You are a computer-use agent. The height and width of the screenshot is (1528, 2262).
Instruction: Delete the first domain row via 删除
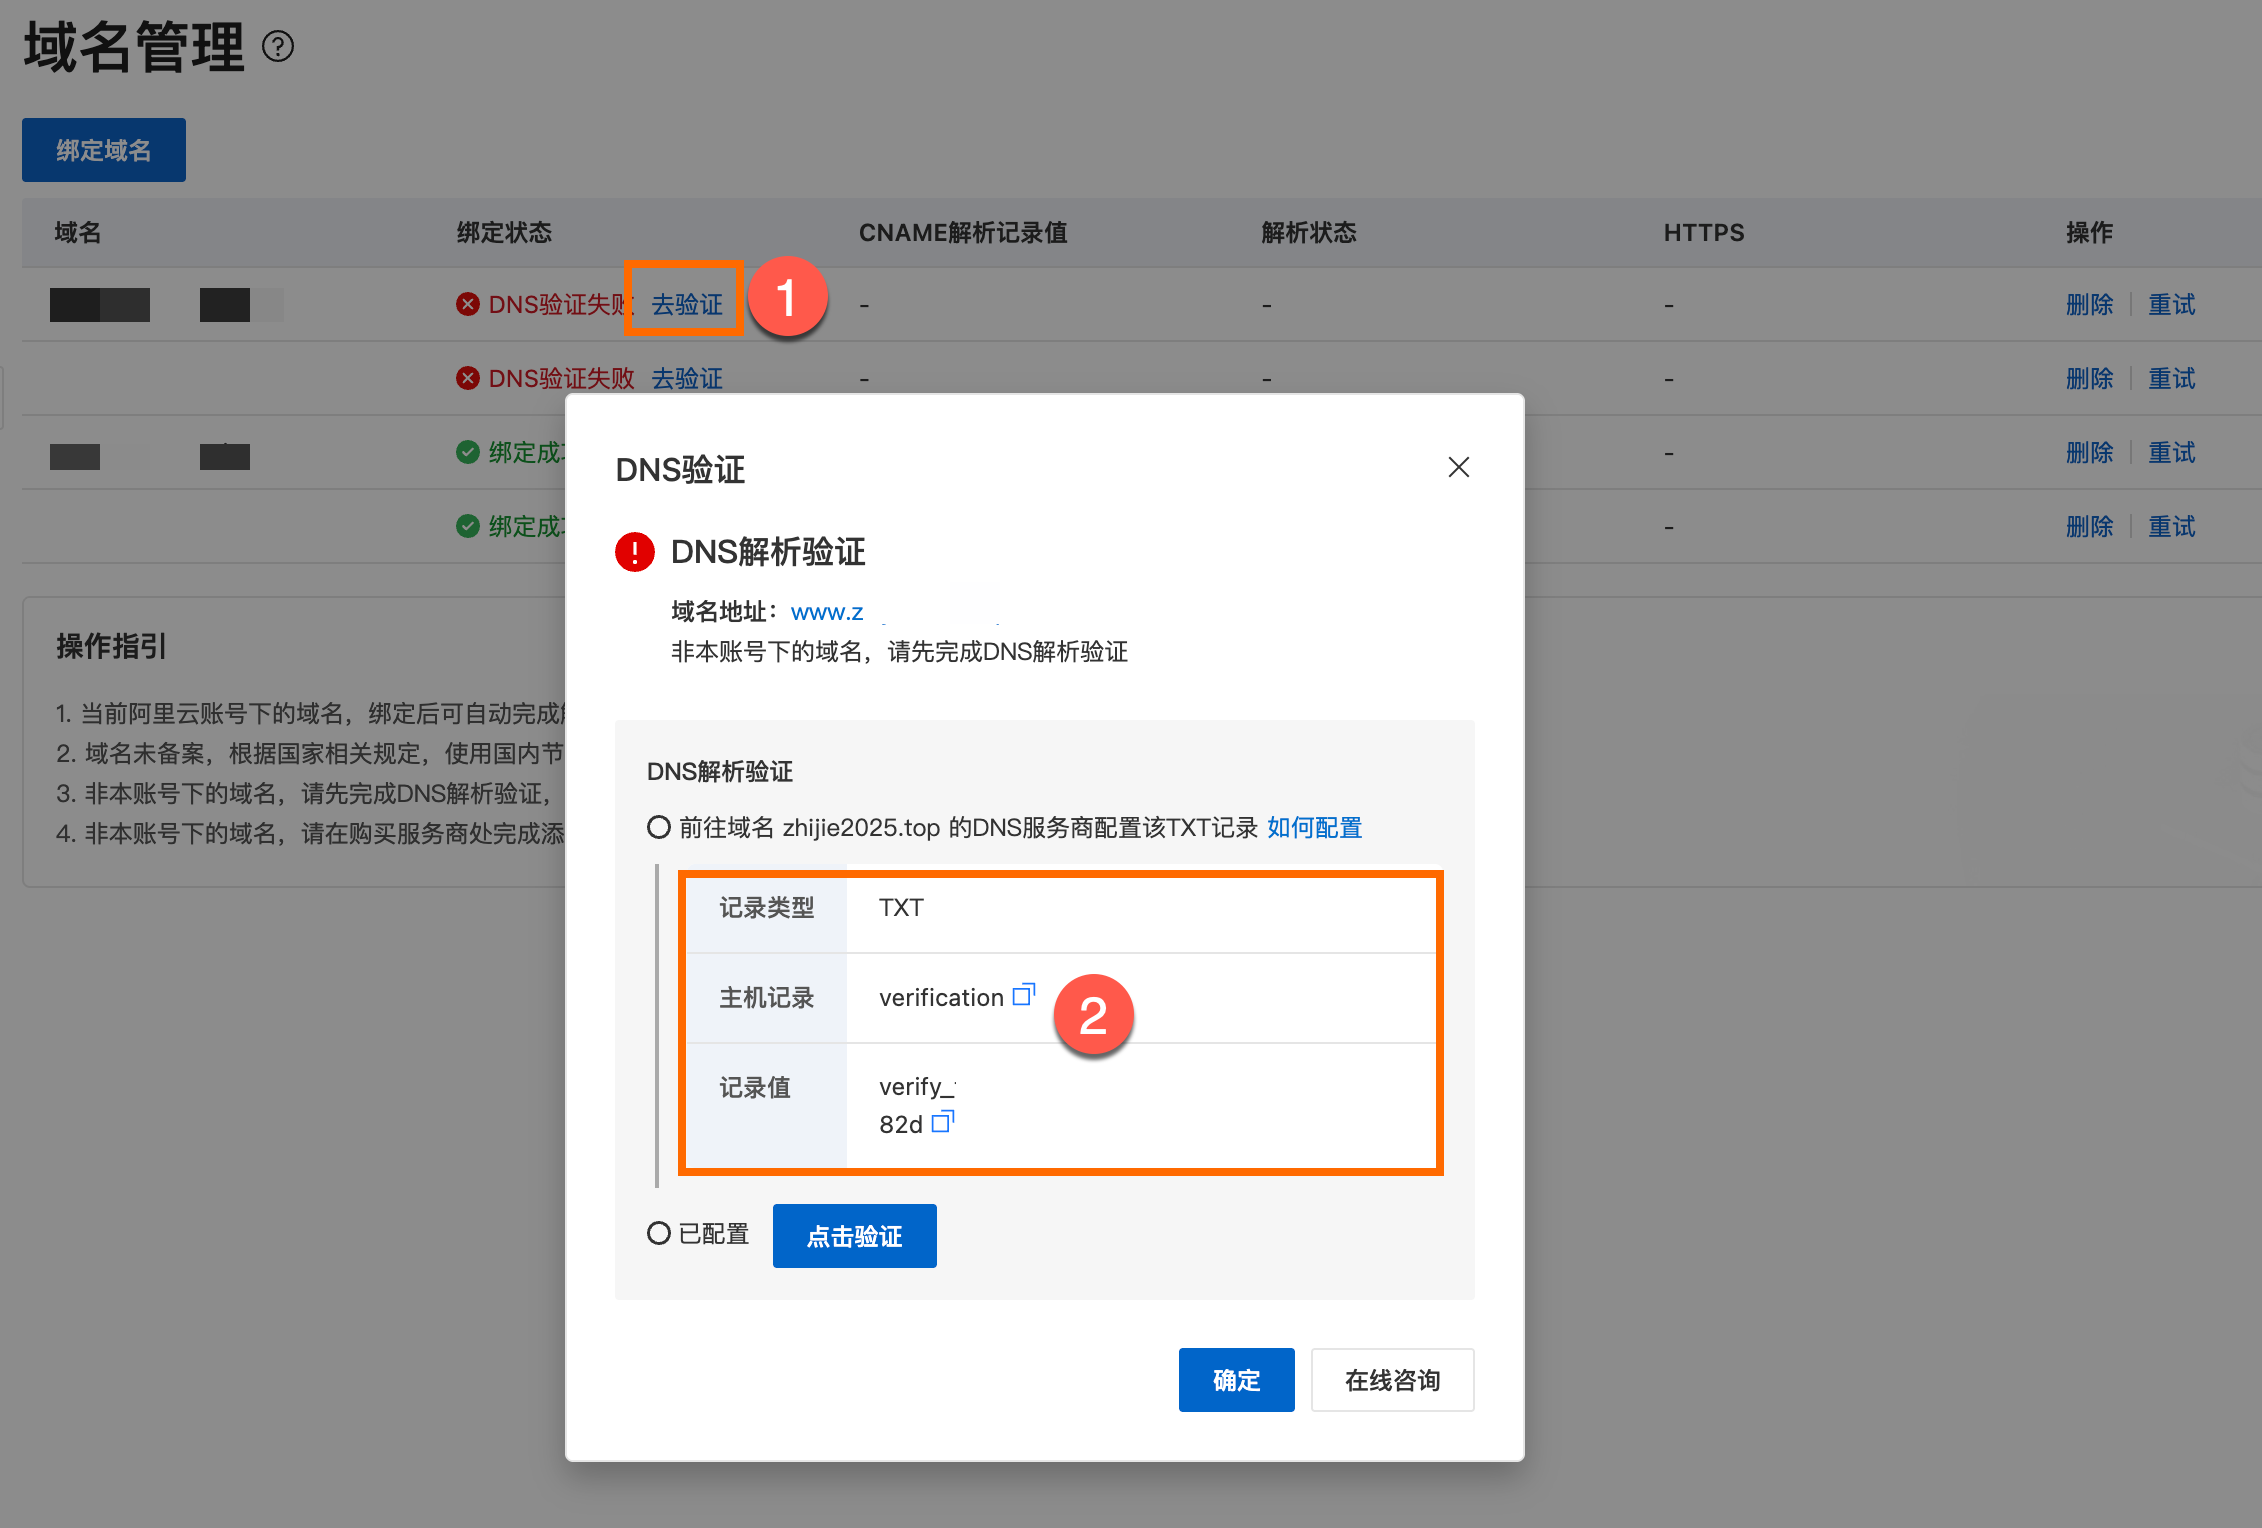point(2089,304)
